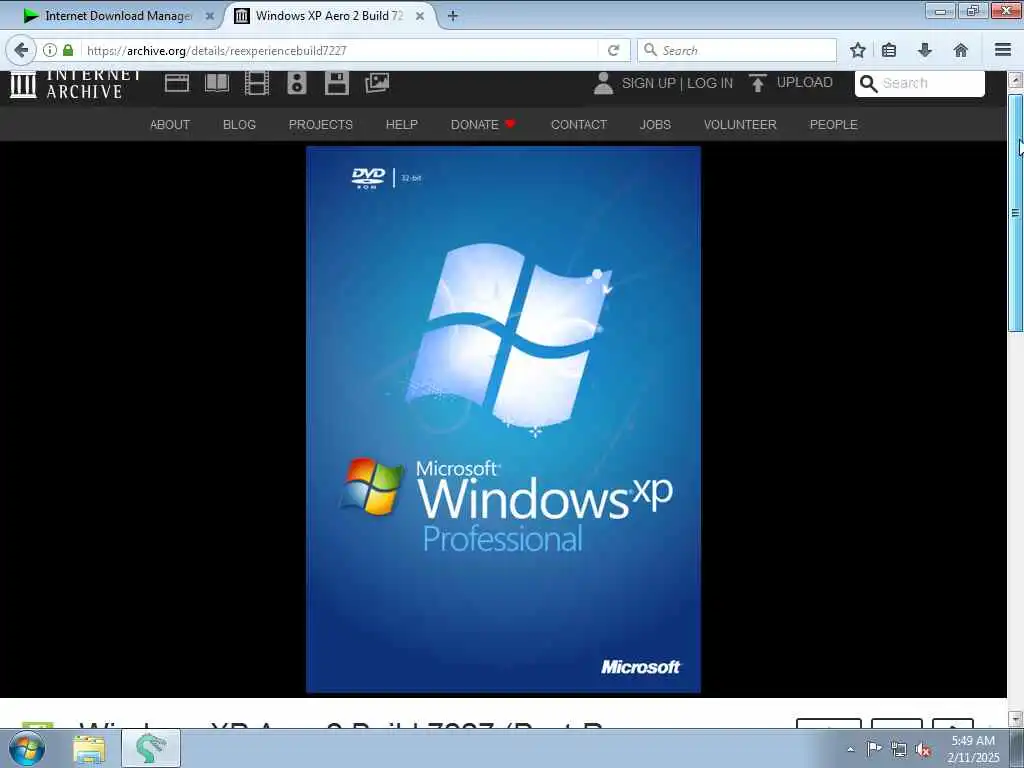Show hidden system tray icons
The width and height of the screenshot is (1024, 768).
point(850,750)
